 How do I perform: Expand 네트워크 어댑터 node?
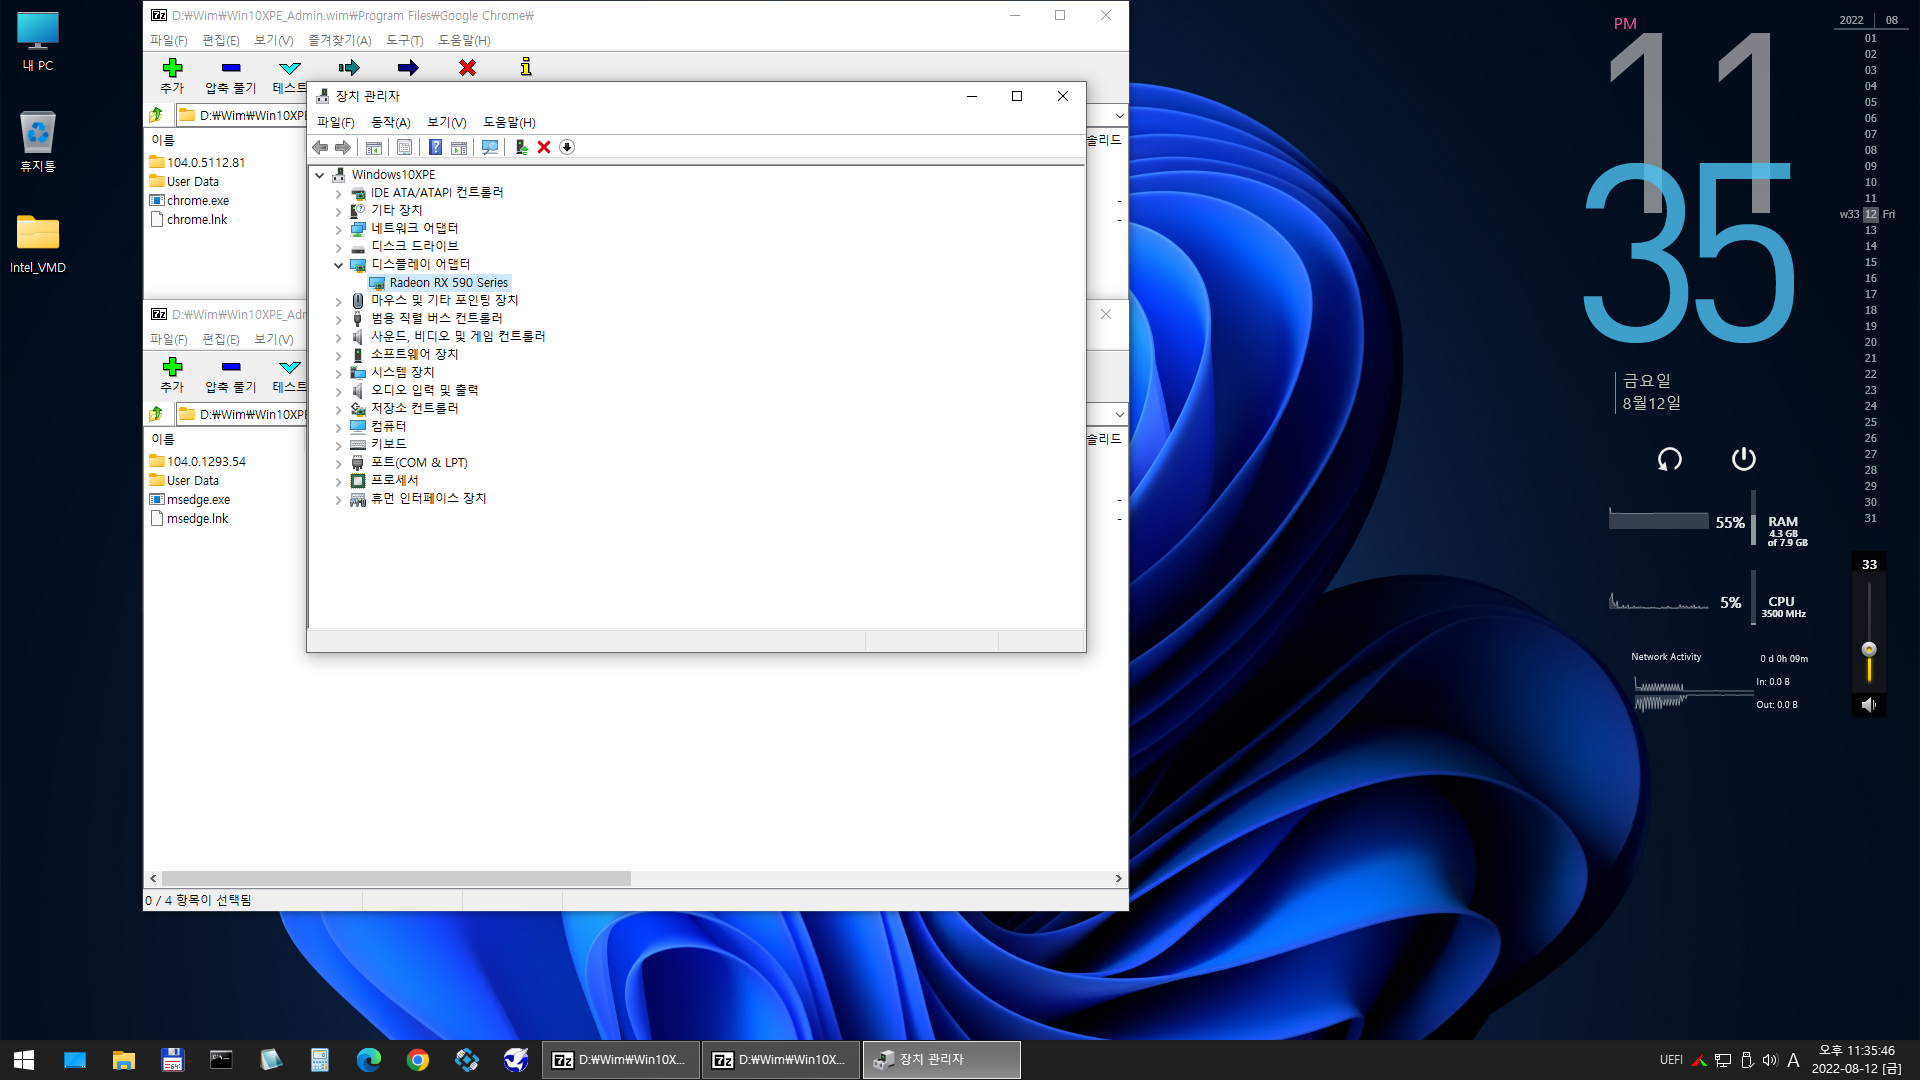[x=338, y=229]
